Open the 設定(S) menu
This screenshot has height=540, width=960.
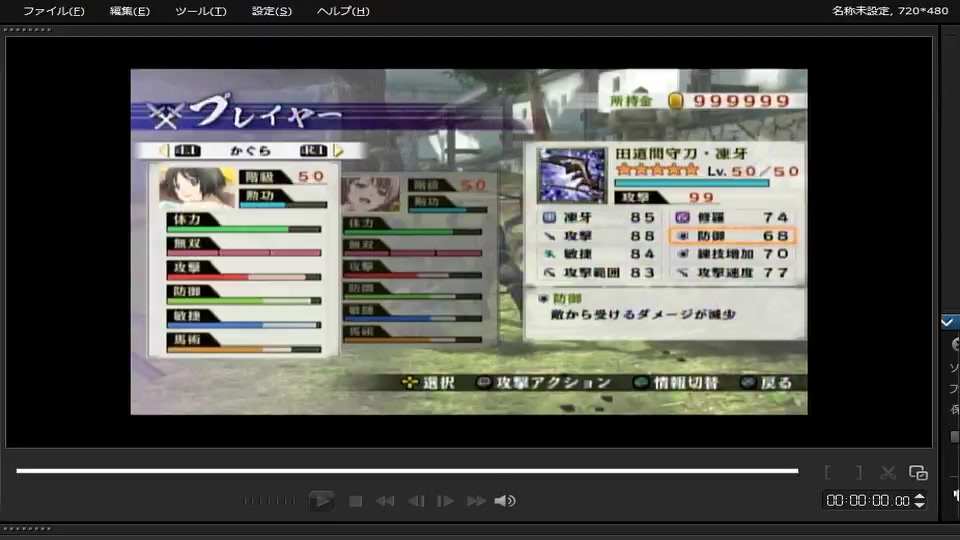(x=272, y=11)
